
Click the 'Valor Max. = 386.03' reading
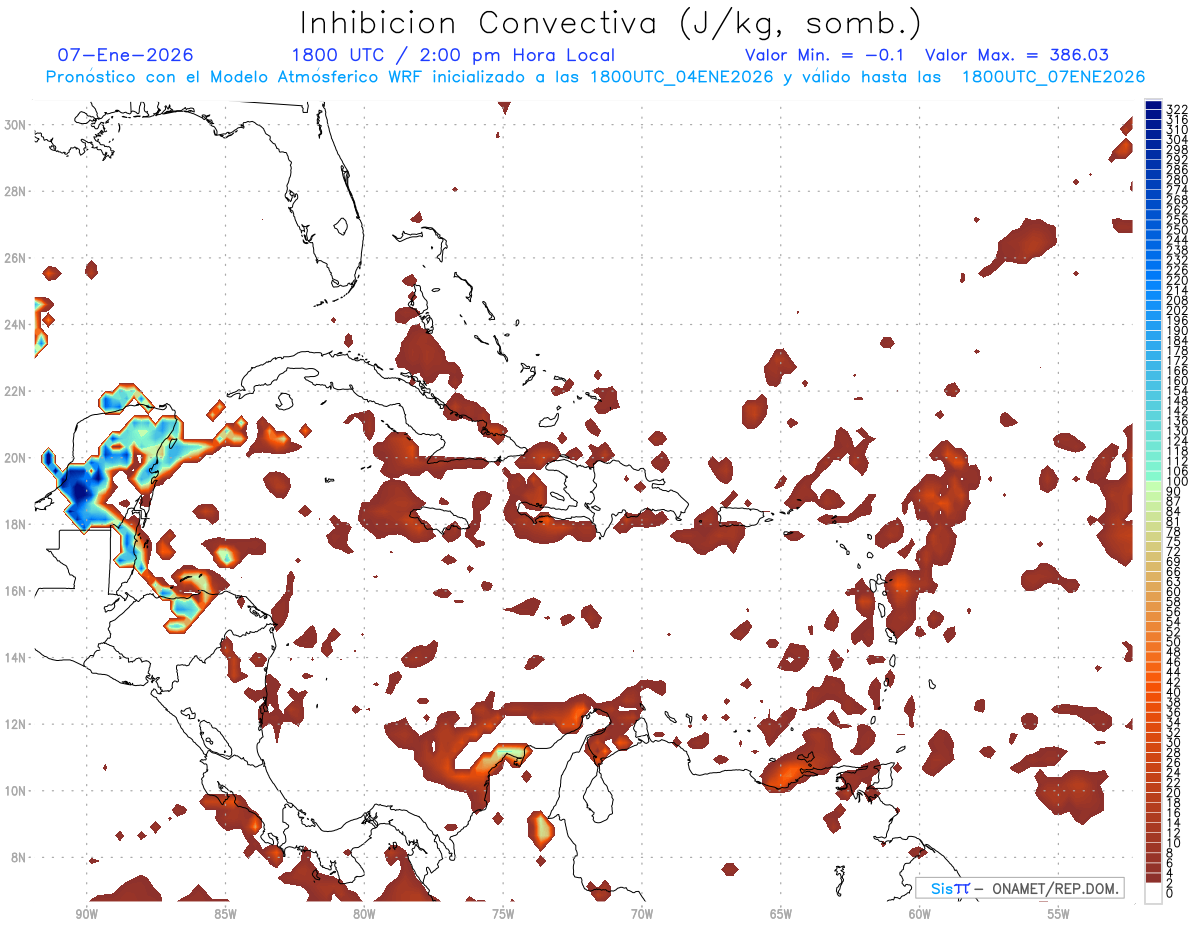(1017, 56)
